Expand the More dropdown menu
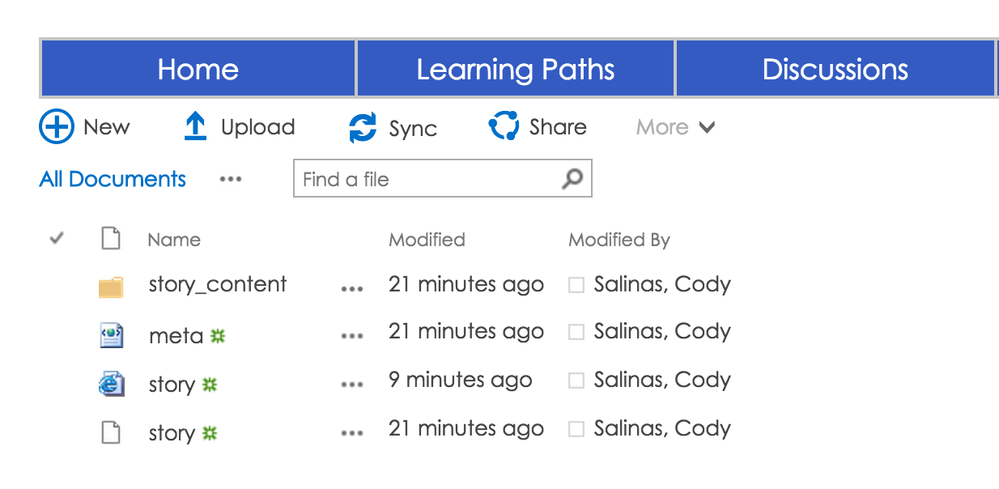Screen dimensions: 999x489 point(676,127)
